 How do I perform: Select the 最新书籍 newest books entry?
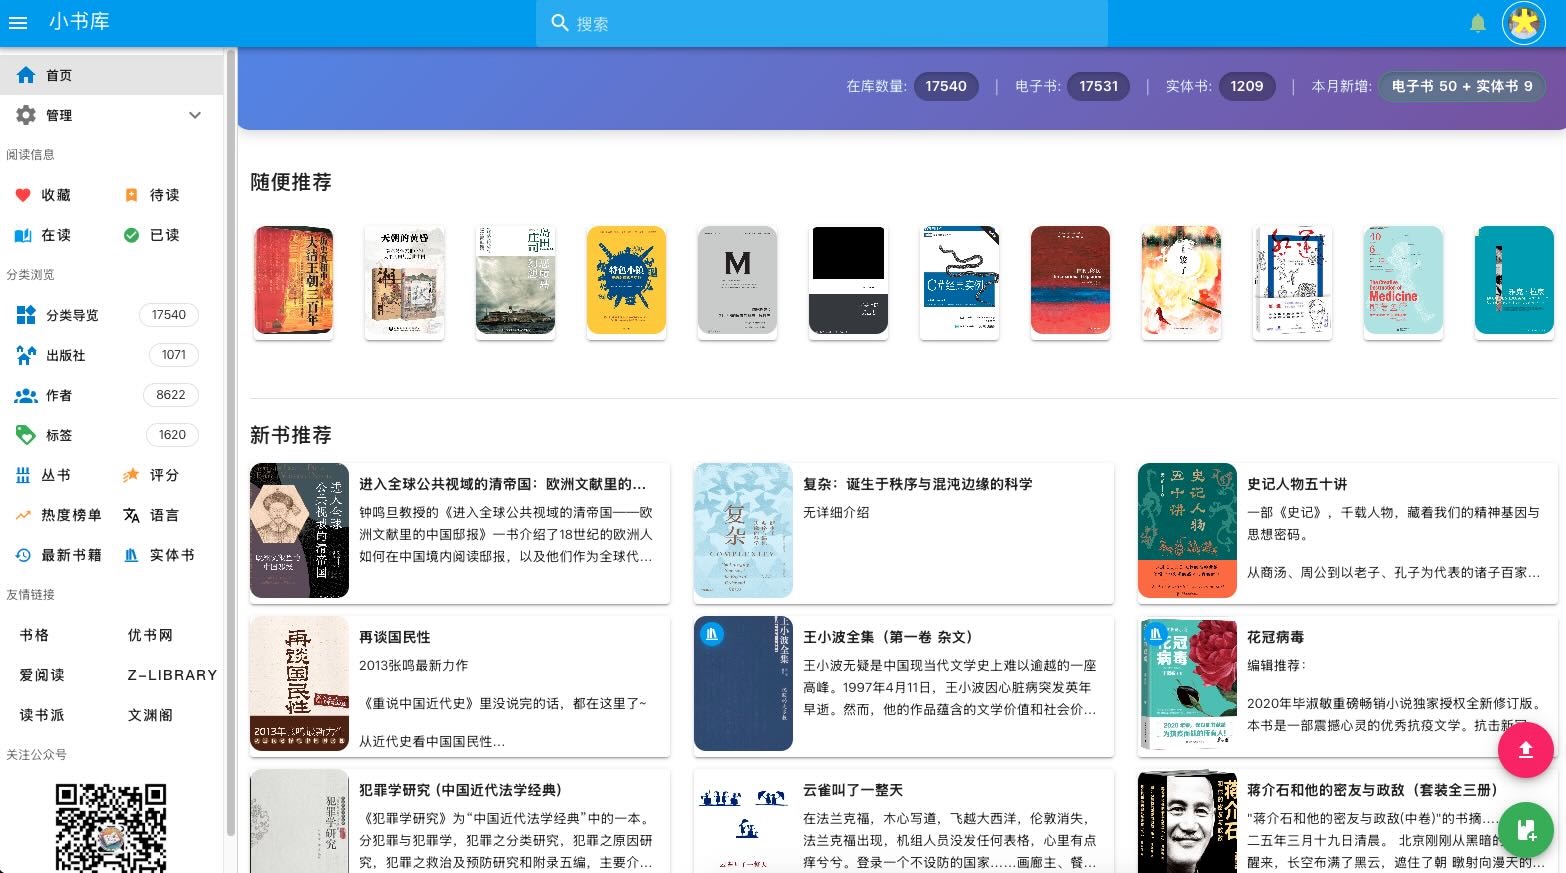72,555
